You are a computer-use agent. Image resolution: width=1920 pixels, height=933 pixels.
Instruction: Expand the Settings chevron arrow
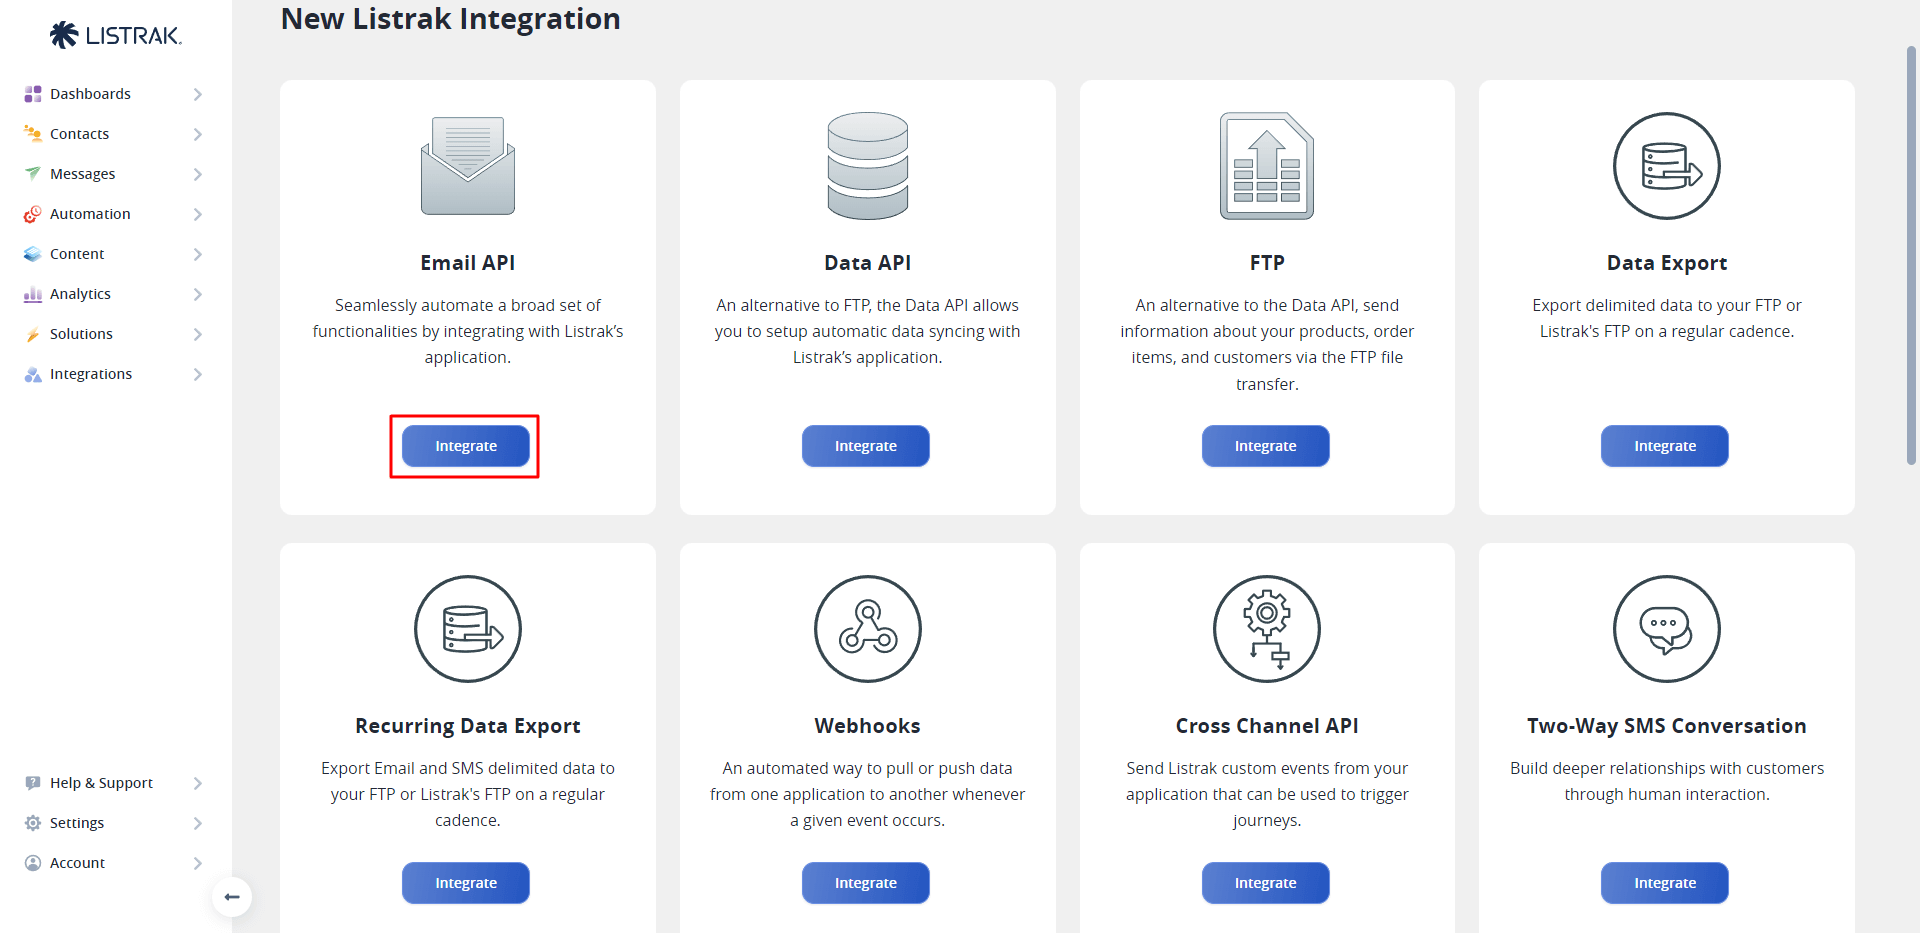198,823
